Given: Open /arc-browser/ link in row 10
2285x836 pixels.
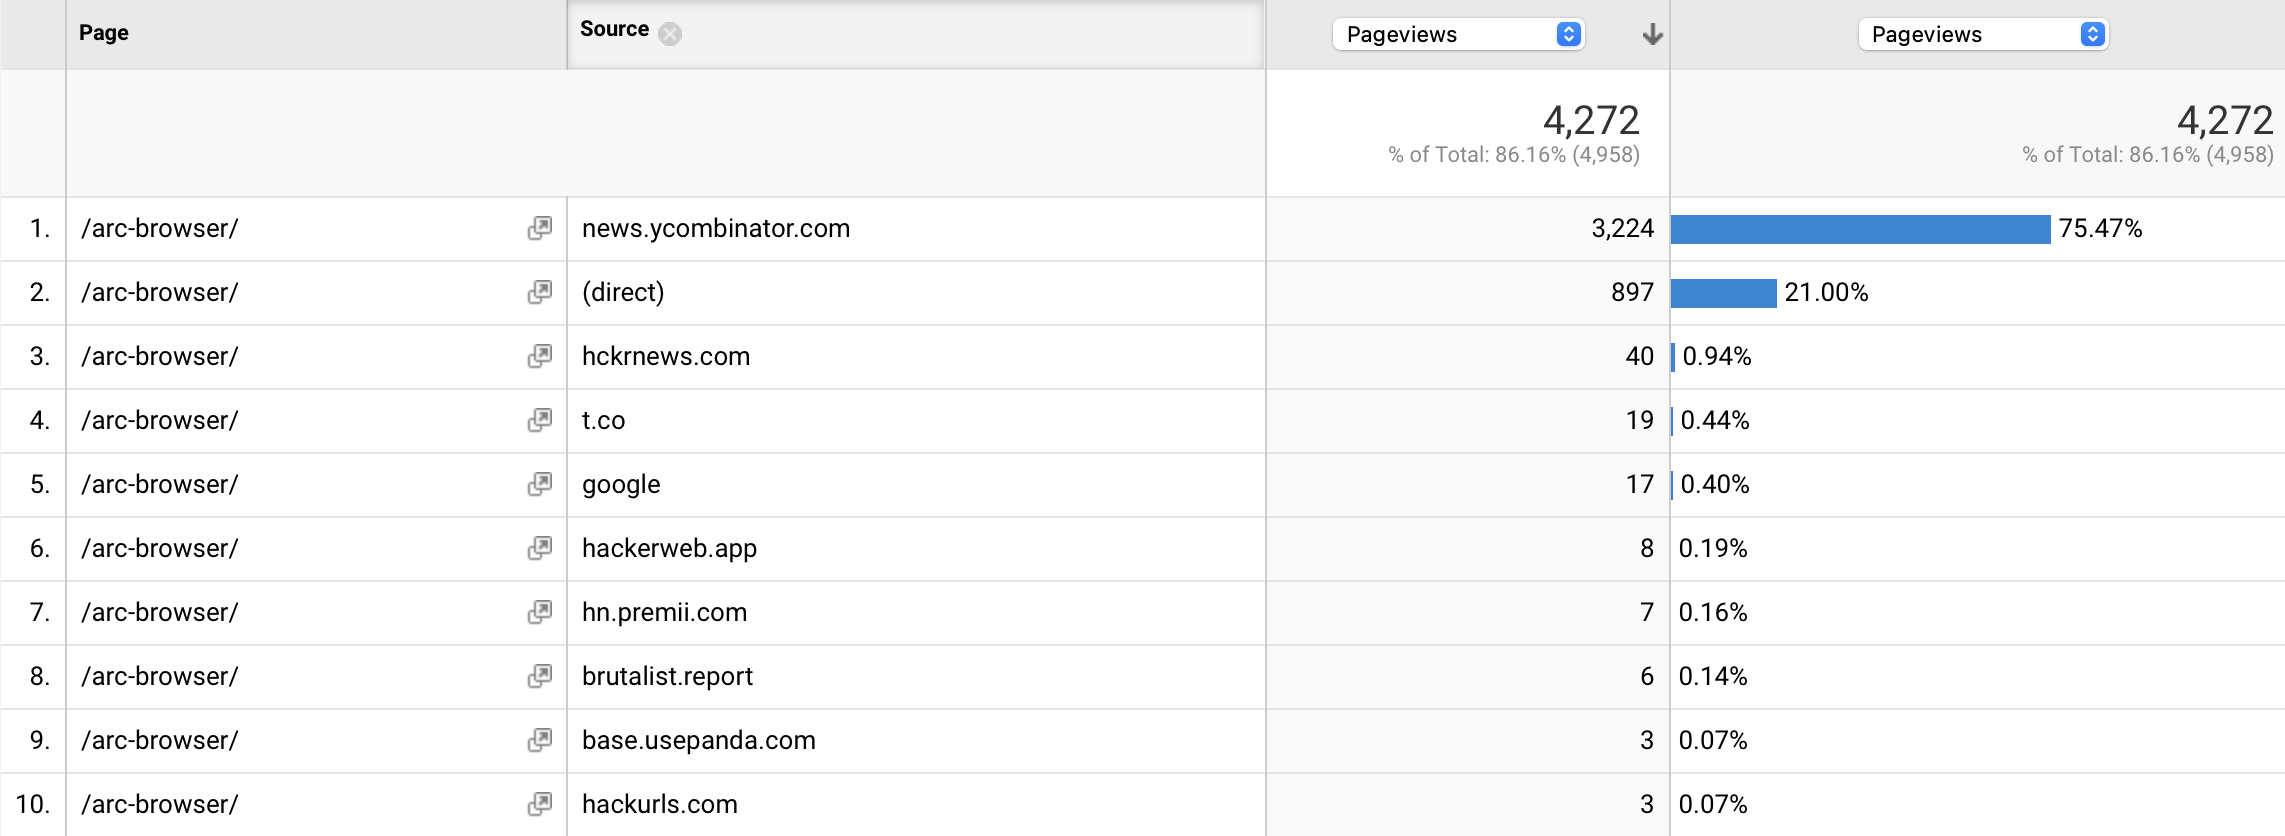Looking at the screenshot, I should click(x=160, y=804).
